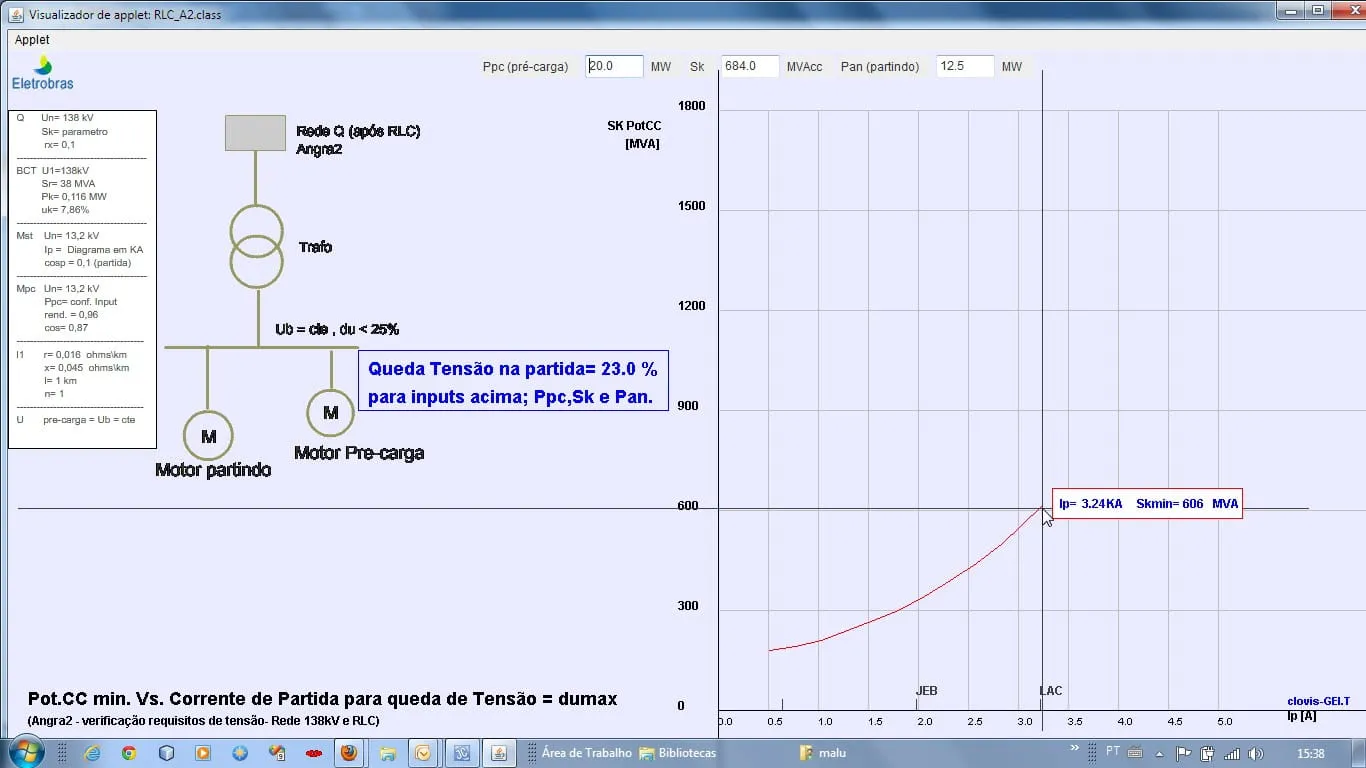Screen dimensions: 1366x768
Task: Click the "uk= 7,86%" parameter line
Action: coord(65,210)
